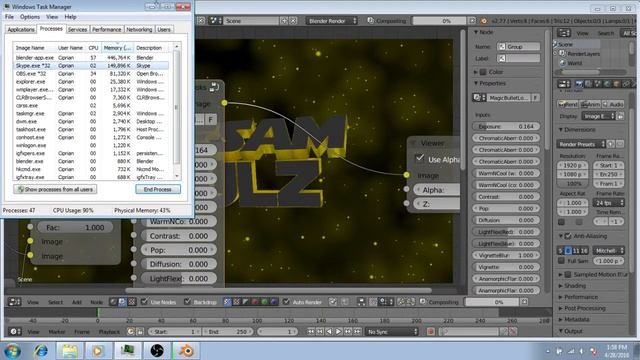Switch to the Render Layers properties tab icon
This screenshot has width=640, height=360.
coord(588,84)
